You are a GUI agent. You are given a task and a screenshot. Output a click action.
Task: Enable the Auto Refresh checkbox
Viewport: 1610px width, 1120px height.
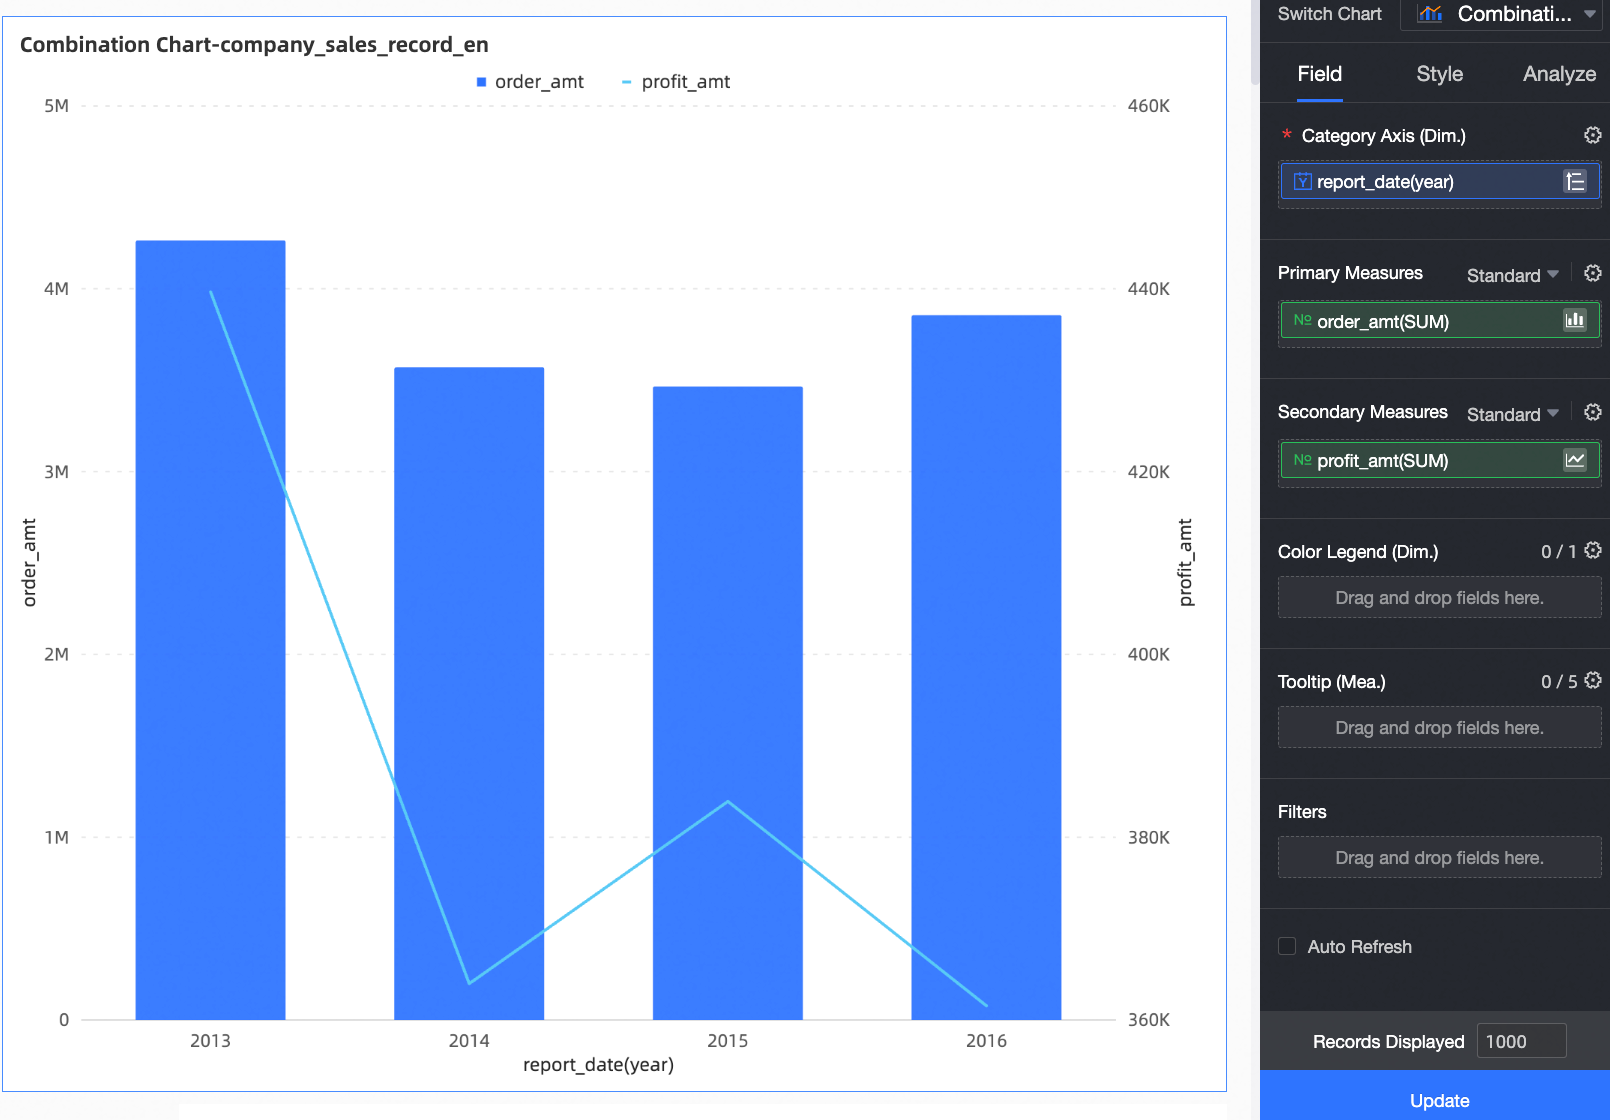coord(1287,946)
